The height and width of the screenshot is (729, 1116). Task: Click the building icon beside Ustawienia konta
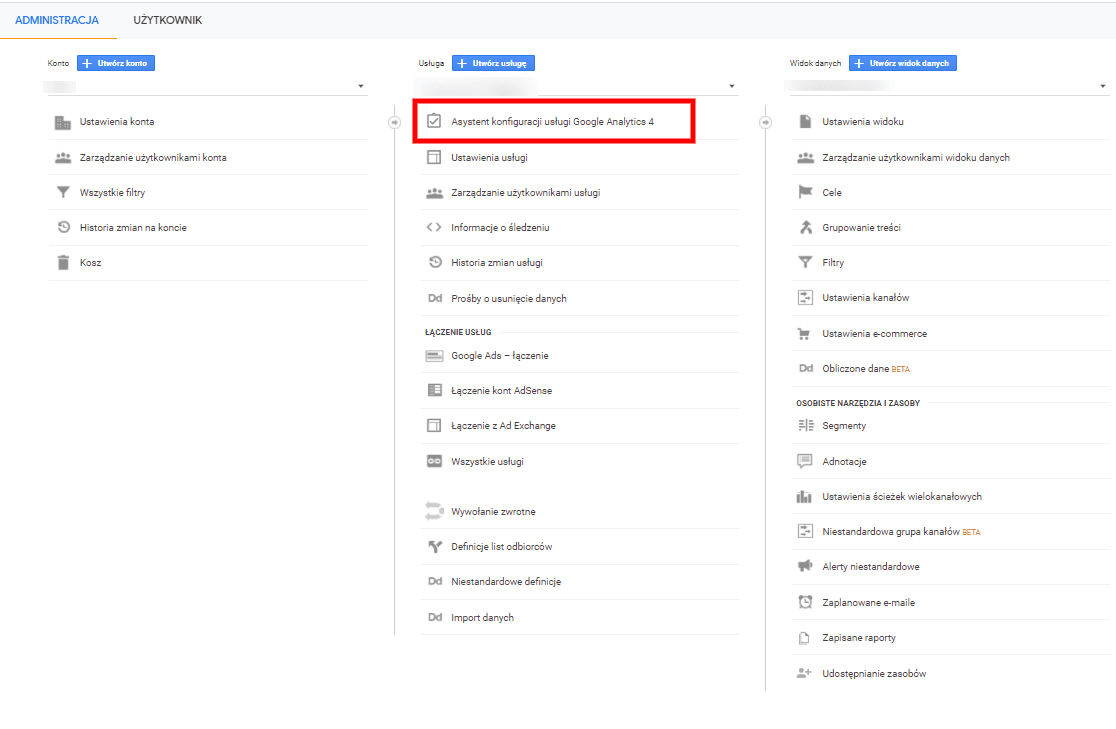[63, 122]
